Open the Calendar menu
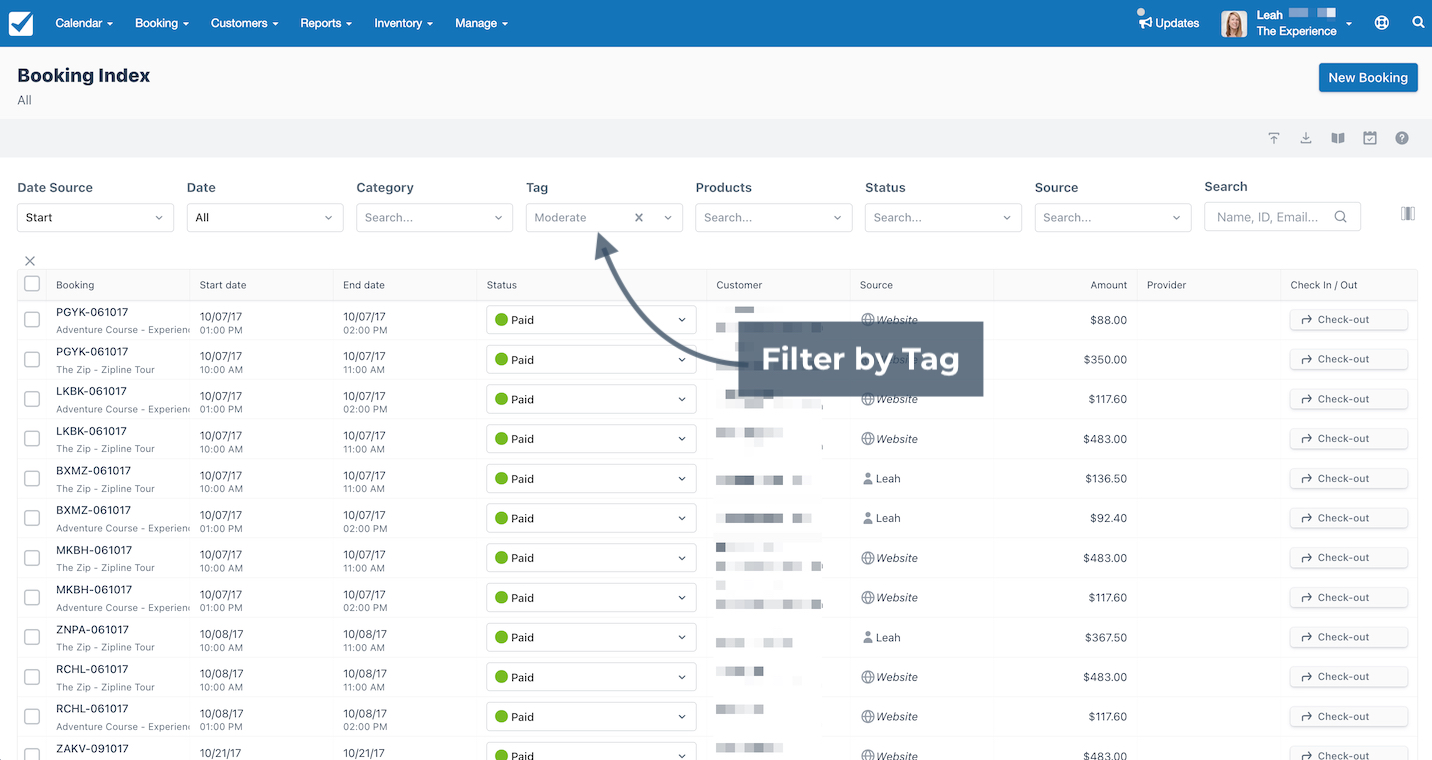Screen dimensions: 1432x760 tap(84, 23)
